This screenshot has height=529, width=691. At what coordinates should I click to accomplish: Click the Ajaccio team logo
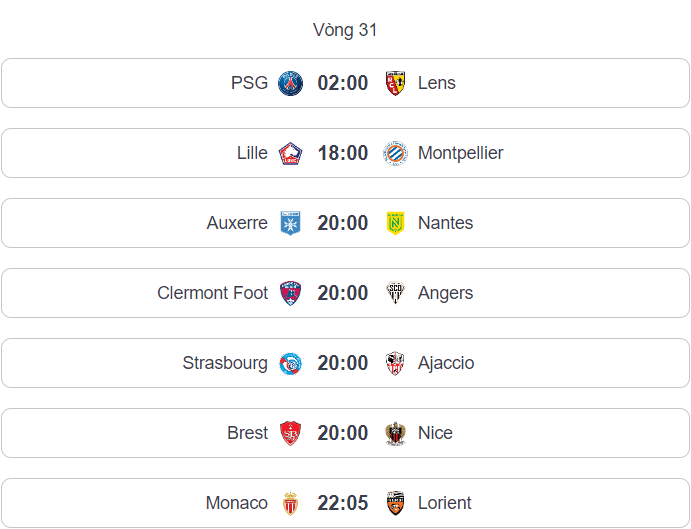point(395,363)
